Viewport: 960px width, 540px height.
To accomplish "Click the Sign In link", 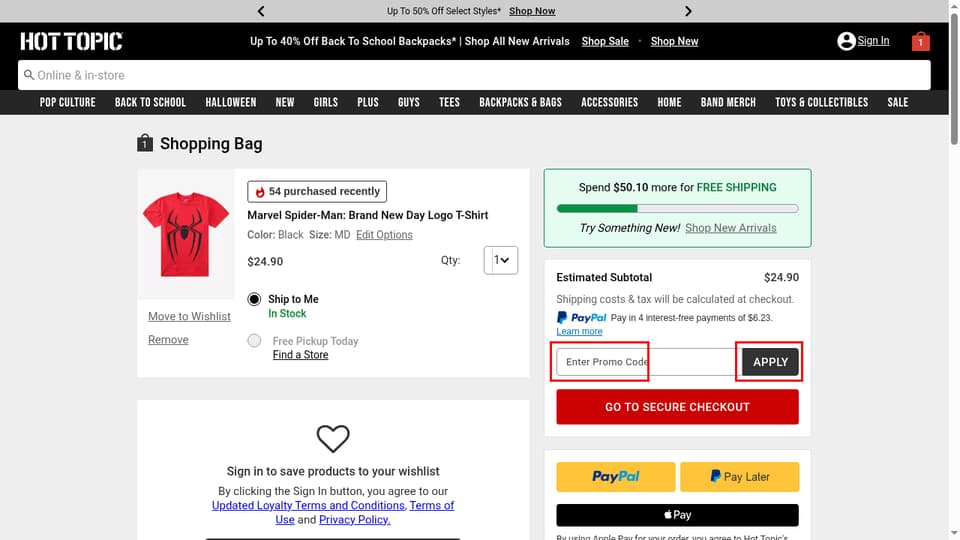I will [873, 40].
